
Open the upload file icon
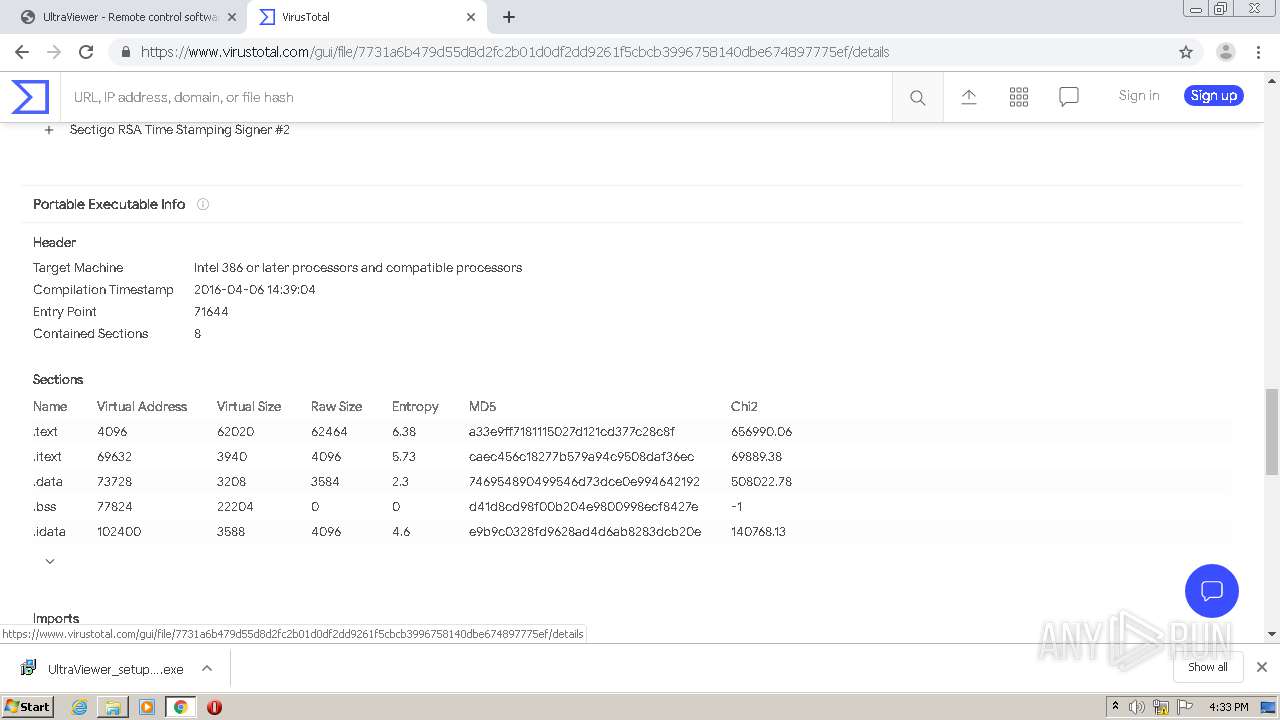pyautogui.click(x=968, y=97)
